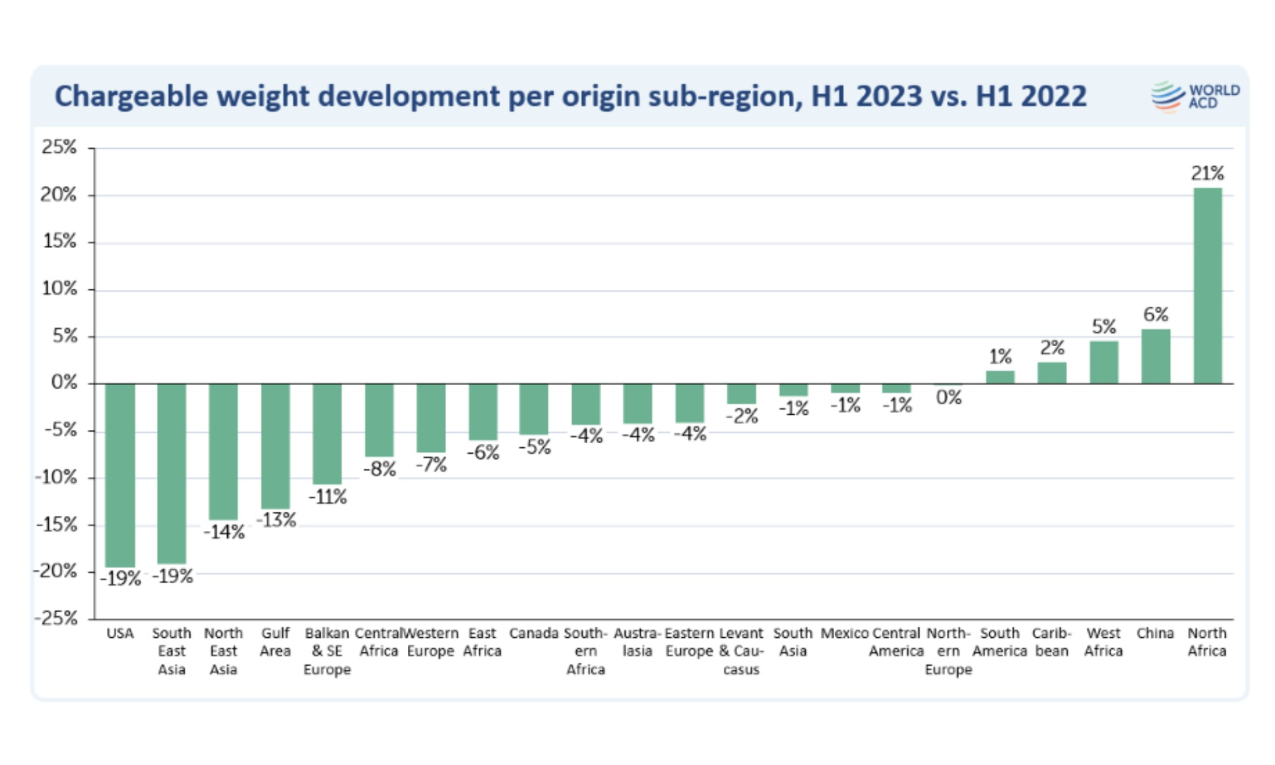Click the South America 1% bar
The height and width of the screenshot is (765, 1275).
coord(1000,377)
